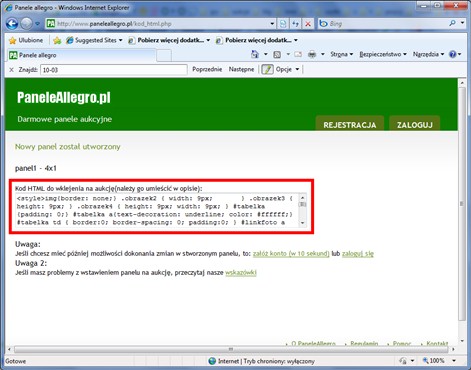Select 'Nowy panel został utworzony' heading
This screenshot has width=471, height=370.
coord(68,147)
